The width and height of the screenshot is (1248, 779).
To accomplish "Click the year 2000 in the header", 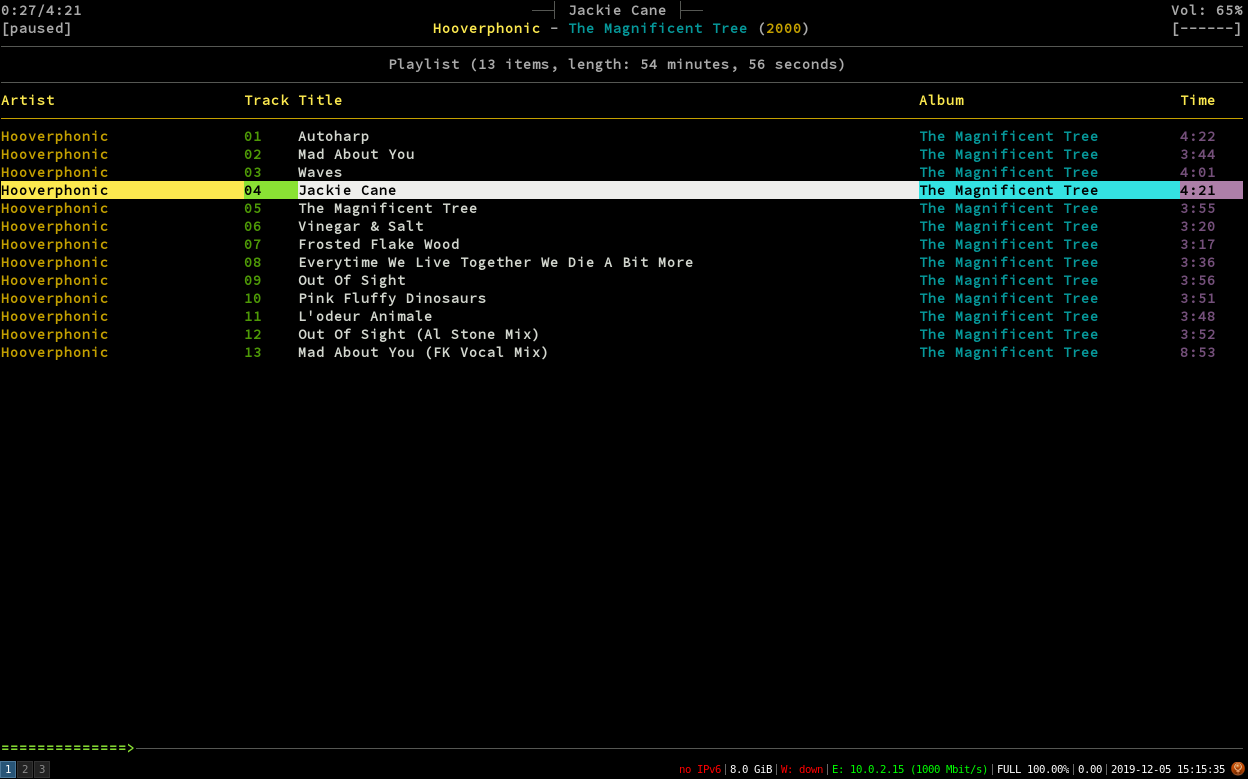I will click(x=784, y=28).
